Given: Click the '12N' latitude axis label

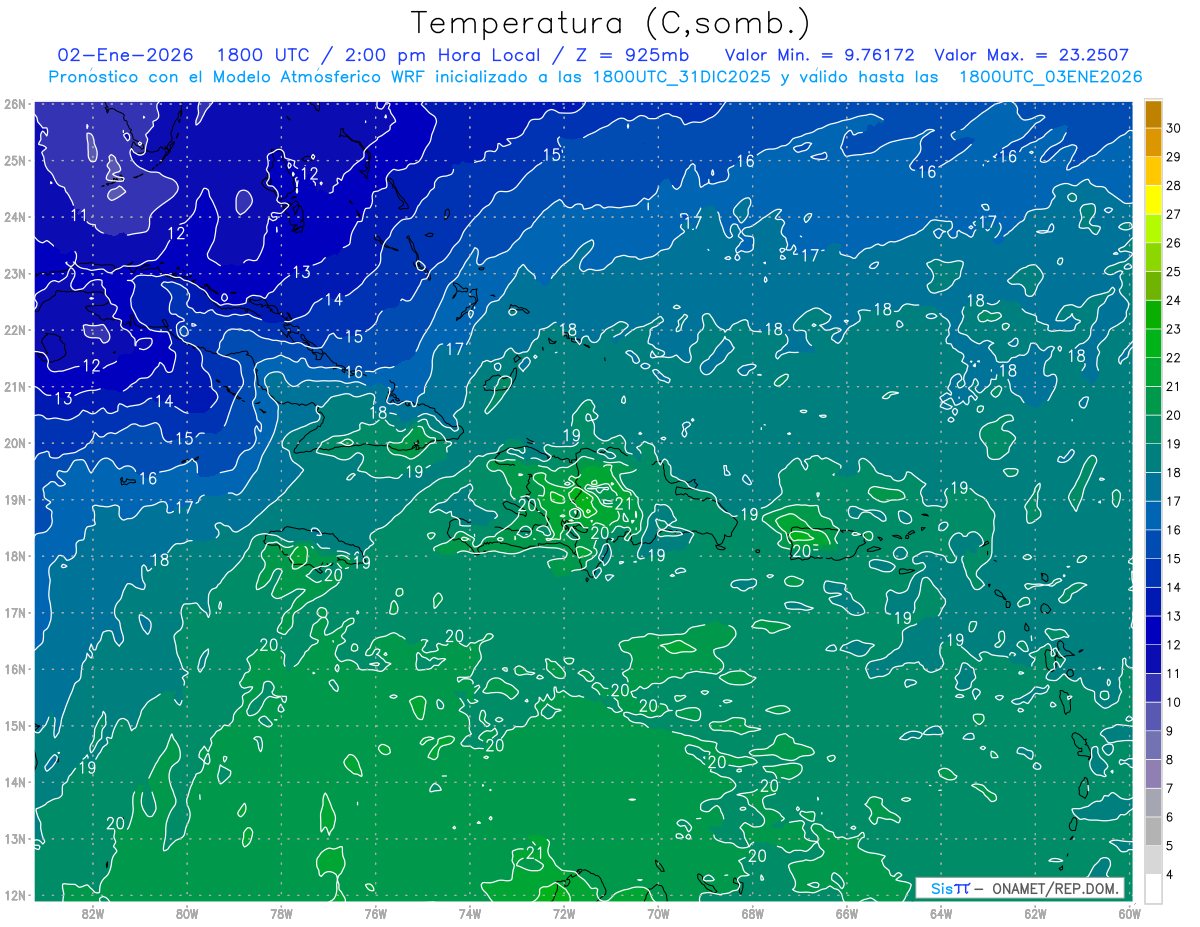Looking at the screenshot, I should 15,894.
